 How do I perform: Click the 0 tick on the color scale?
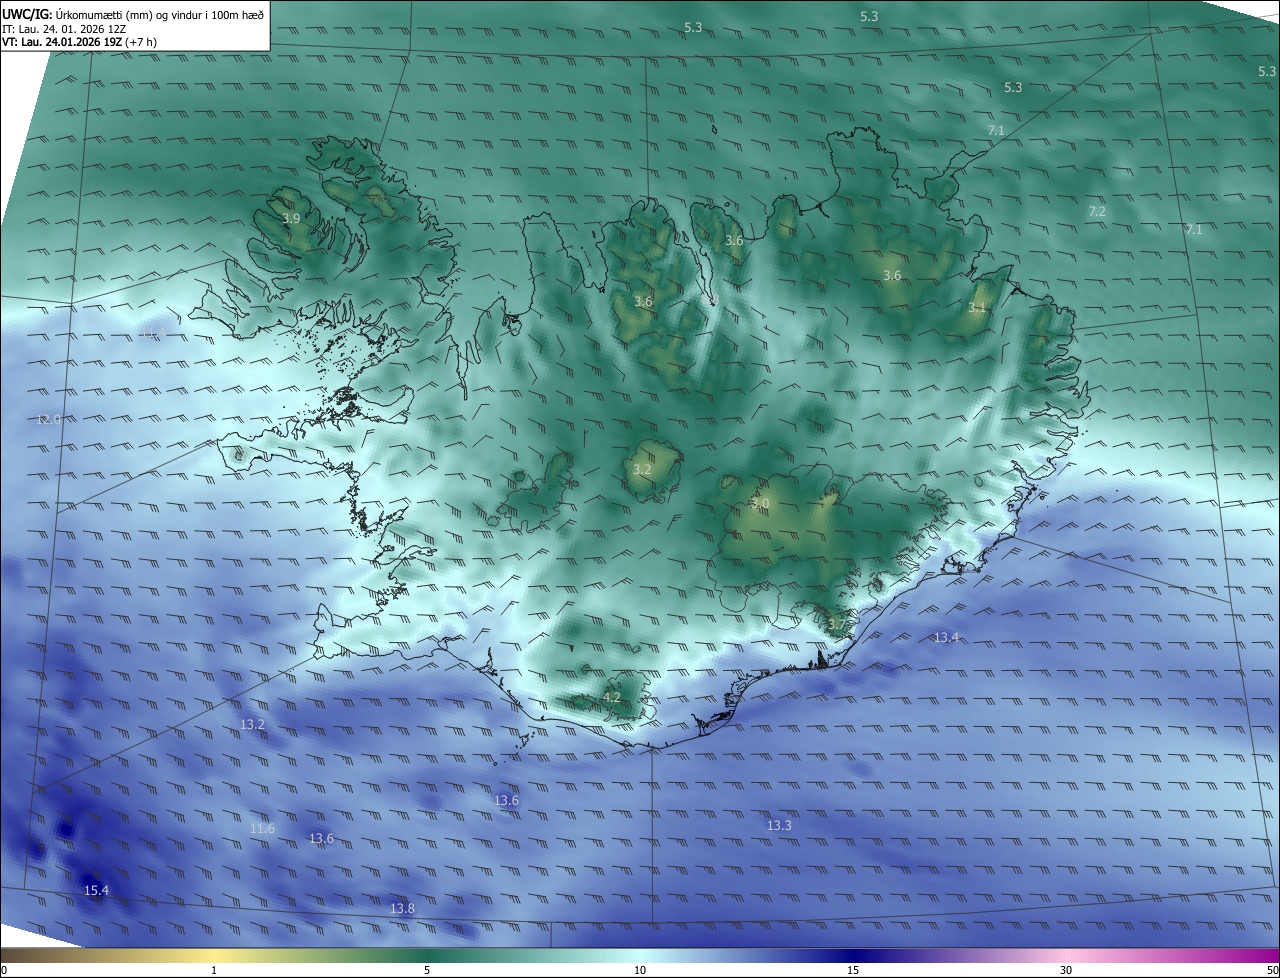pyautogui.click(x=4, y=970)
